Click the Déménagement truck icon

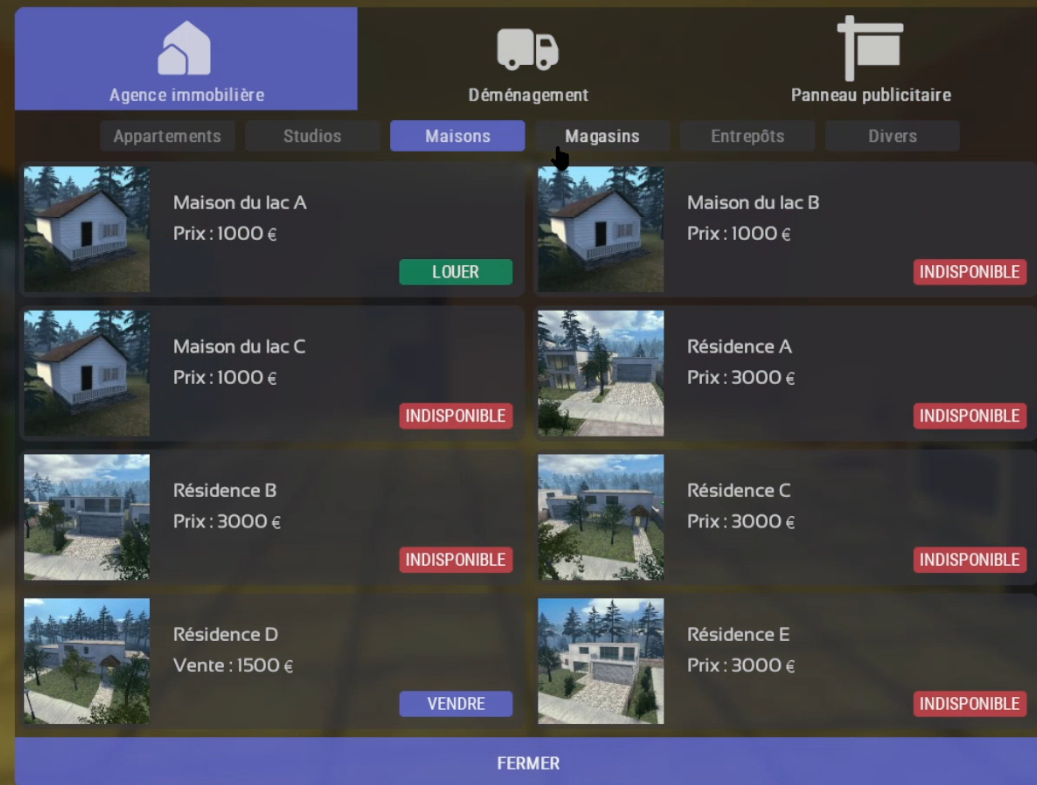point(528,48)
